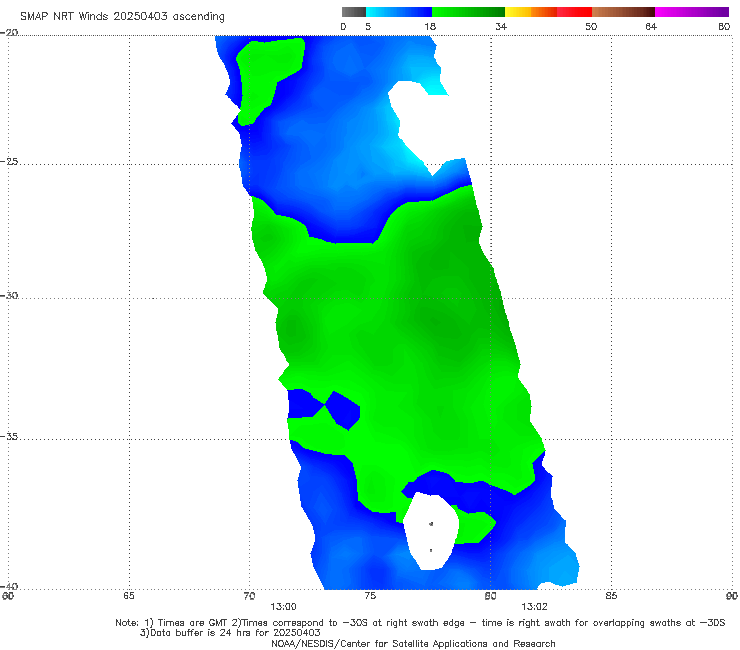
Task: Click the blue segment of the color bar
Action: coord(399,12)
